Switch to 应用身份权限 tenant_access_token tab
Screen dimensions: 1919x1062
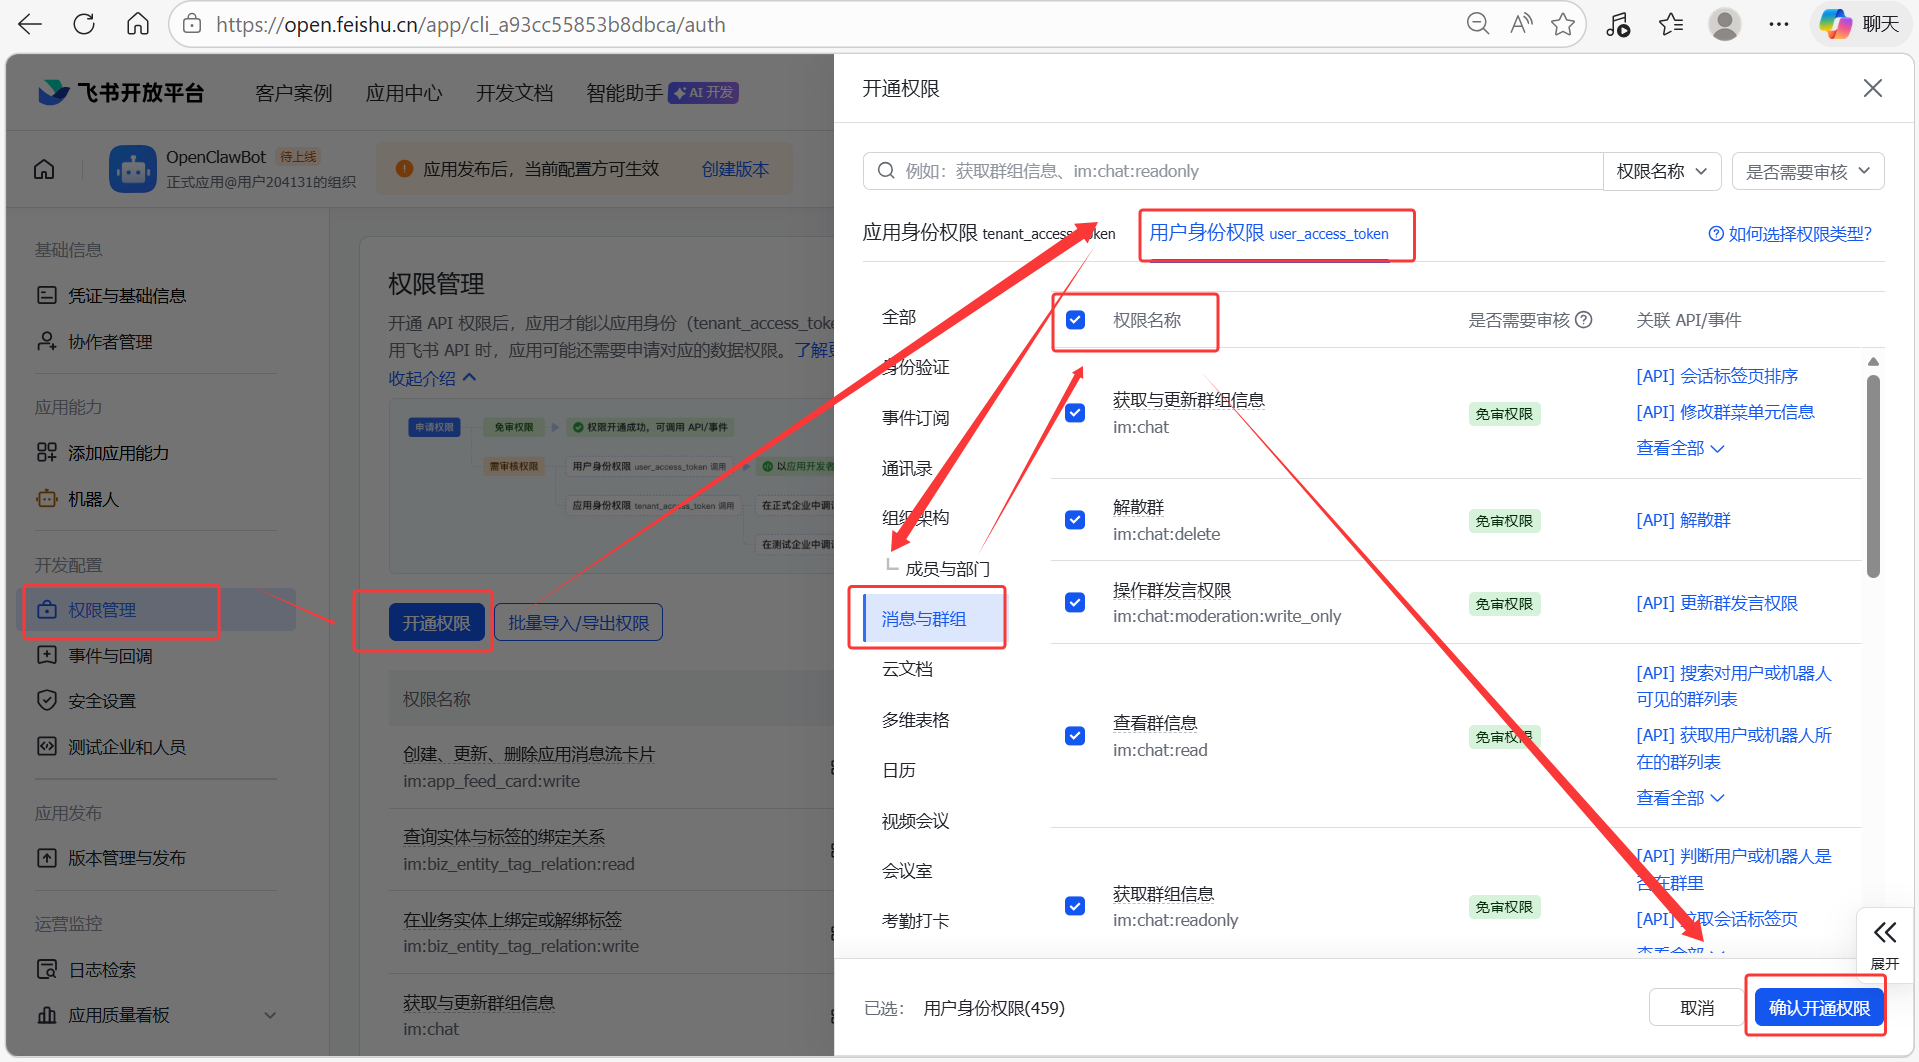[988, 233]
